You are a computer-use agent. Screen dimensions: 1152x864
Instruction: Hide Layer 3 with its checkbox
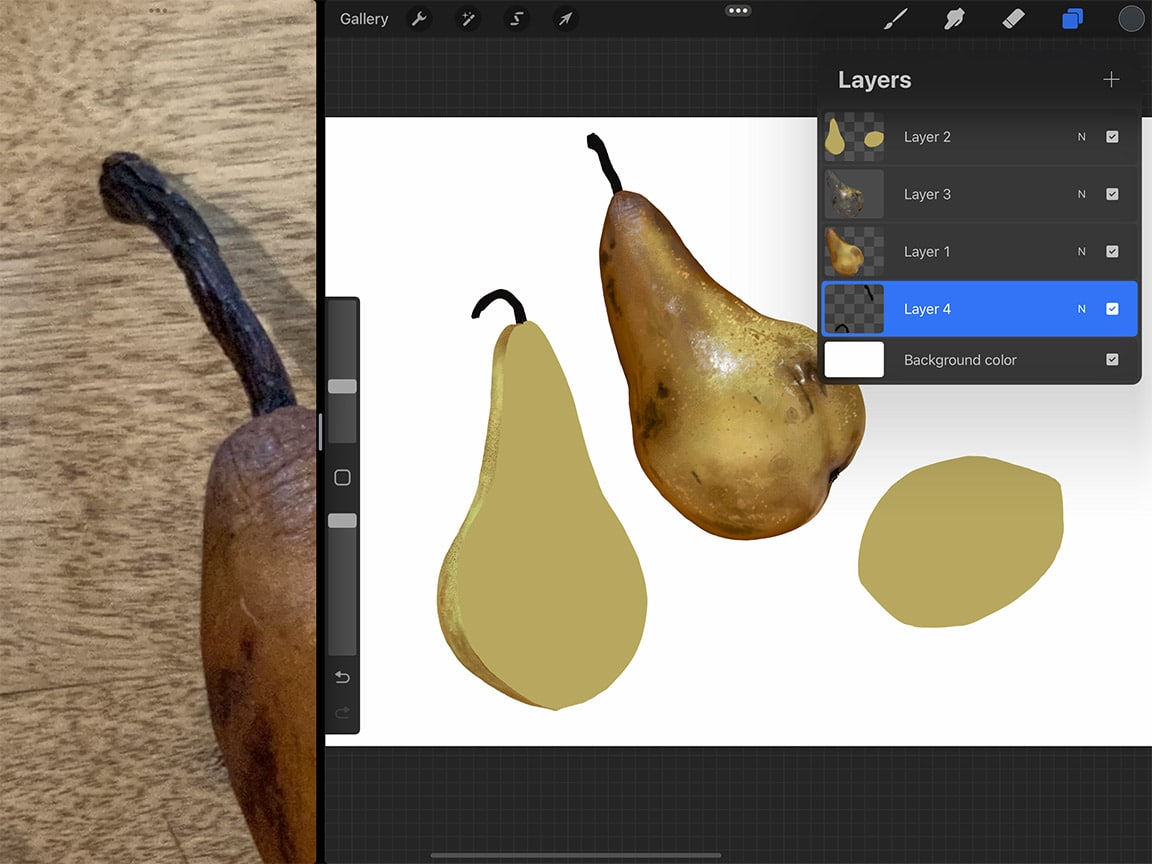point(1113,194)
